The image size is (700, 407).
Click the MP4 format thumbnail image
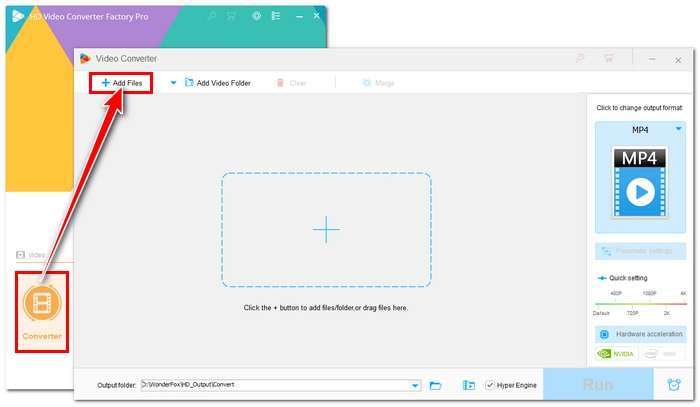640,182
